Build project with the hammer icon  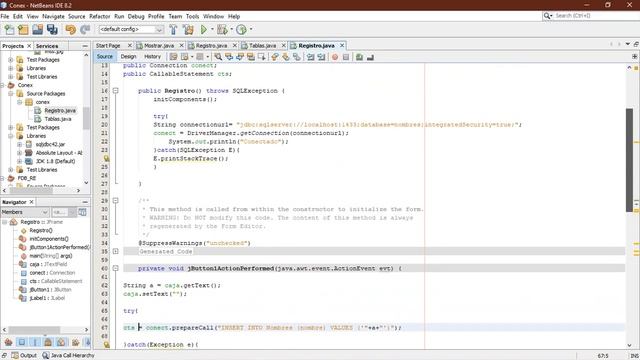click(x=173, y=29)
